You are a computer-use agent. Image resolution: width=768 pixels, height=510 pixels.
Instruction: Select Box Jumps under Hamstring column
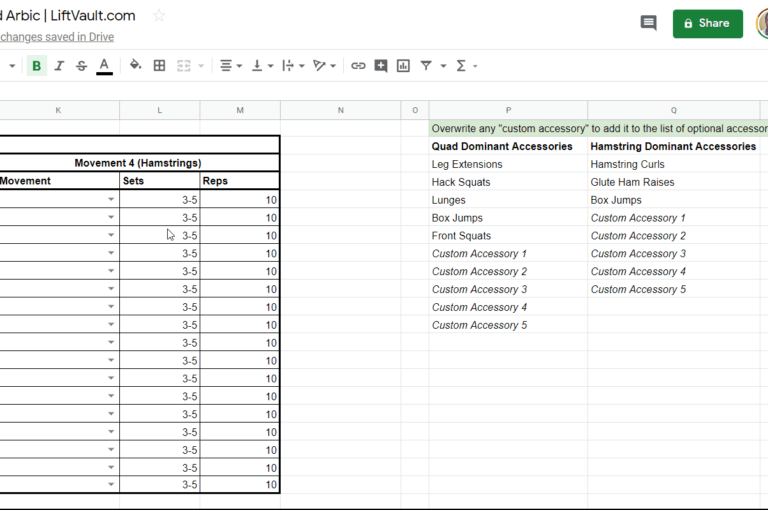pyautogui.click(x=673, y=200)
